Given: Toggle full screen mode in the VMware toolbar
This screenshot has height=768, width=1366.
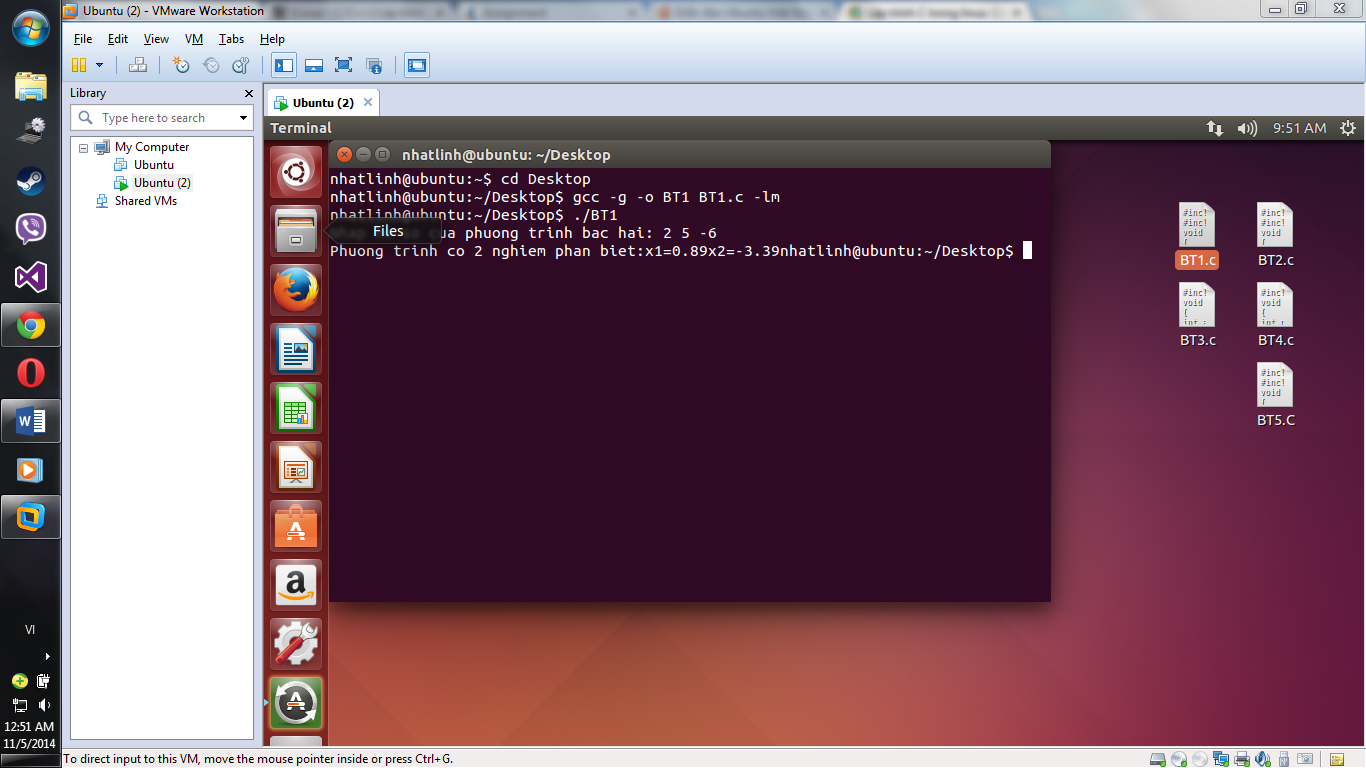Looking at the screenshot, I should (x=342, y=64).
